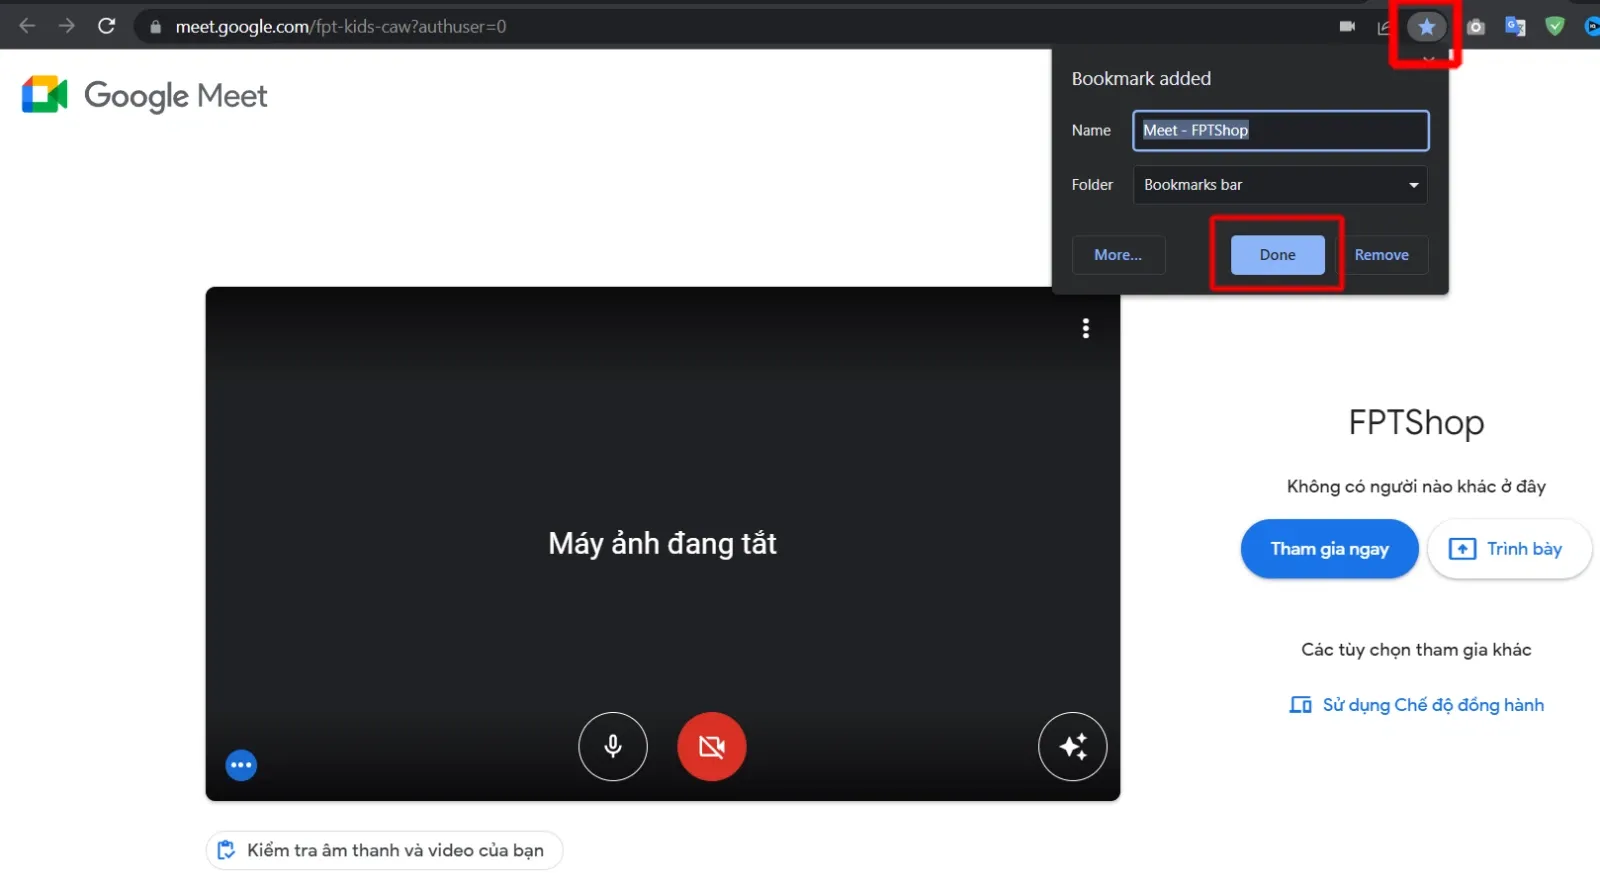Edit the bookmark Name field
Image resolution: width=1600 pixels, height=887 pixels.
(x=1281, y=131)
